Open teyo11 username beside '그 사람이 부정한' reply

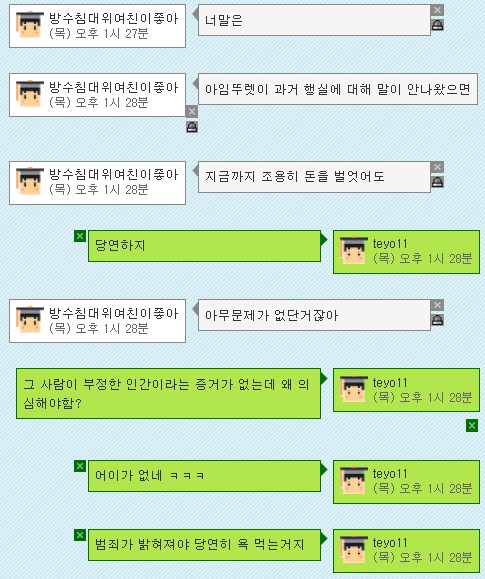(390, 383)
